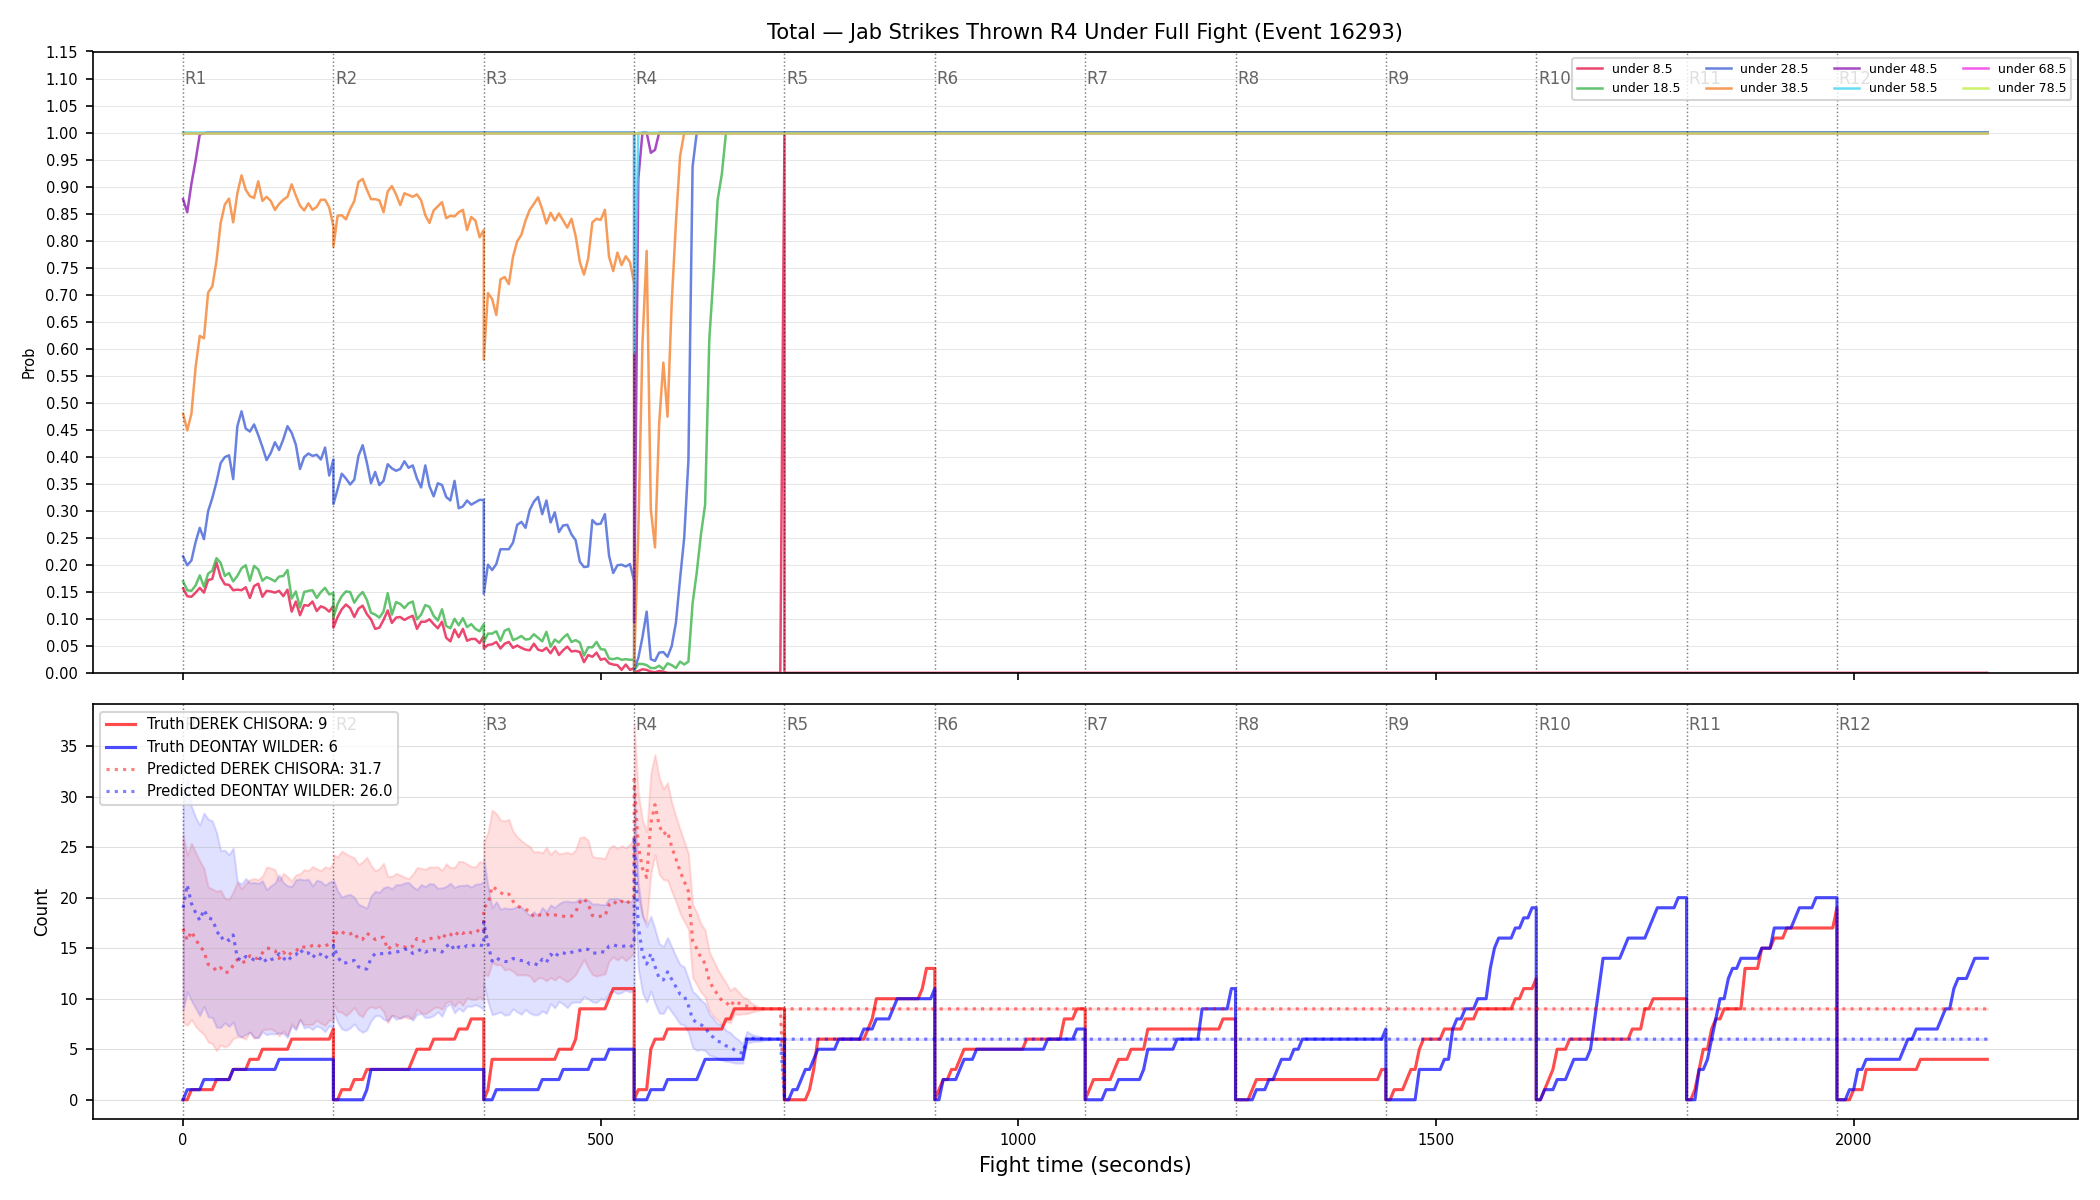The image size is (2100, 1200).
Task: Select the 'under 68.5' legend label
Action: pos(2031,69)
